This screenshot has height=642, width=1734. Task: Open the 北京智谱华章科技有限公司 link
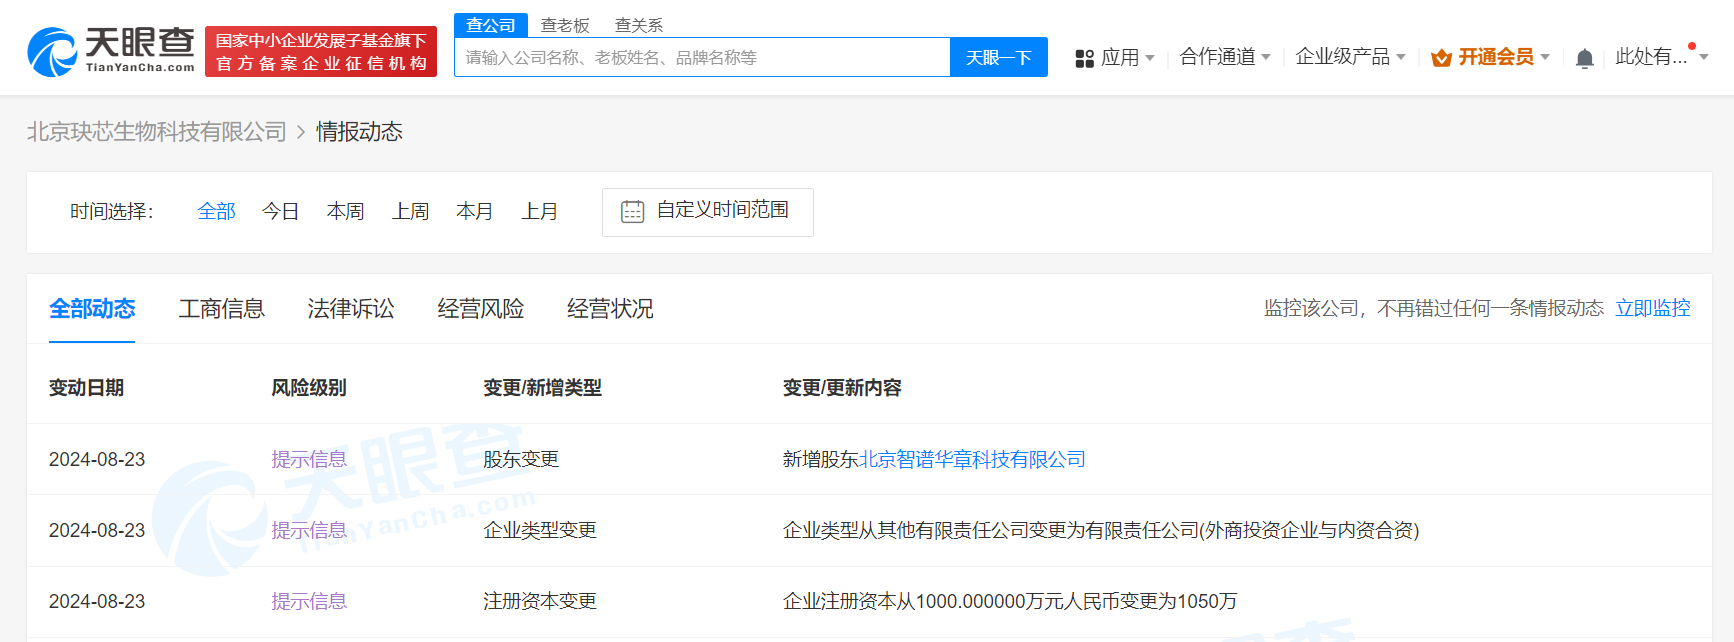click(972, 459)
